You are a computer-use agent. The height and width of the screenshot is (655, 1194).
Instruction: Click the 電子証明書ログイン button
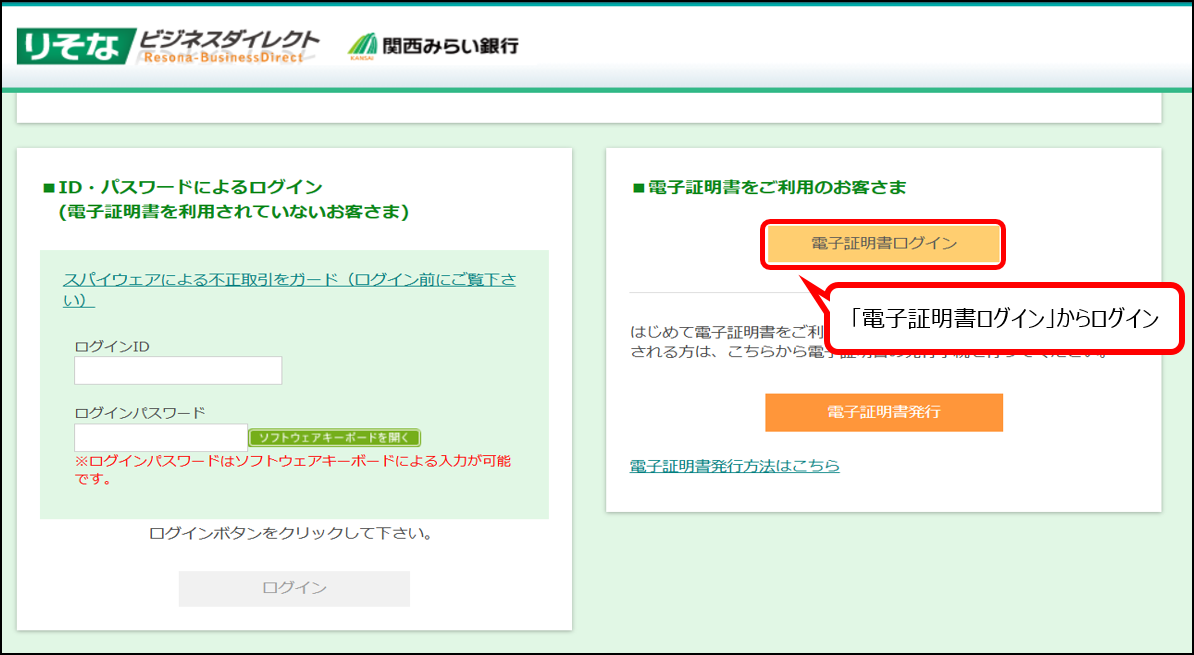click(x=883, y=244)
